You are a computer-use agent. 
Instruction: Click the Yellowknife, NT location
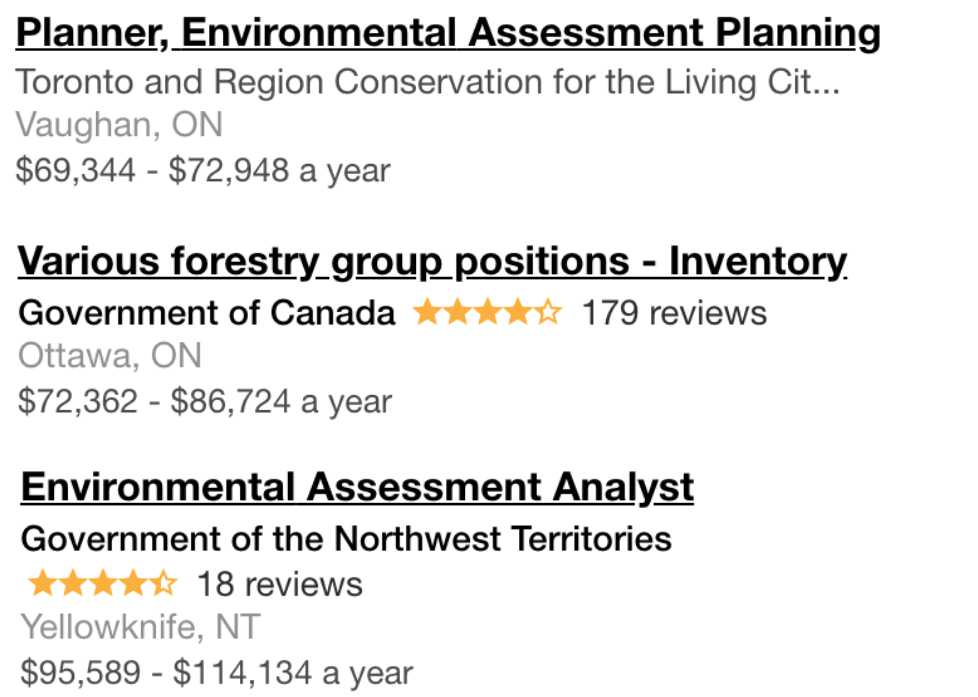pos(140,628)
